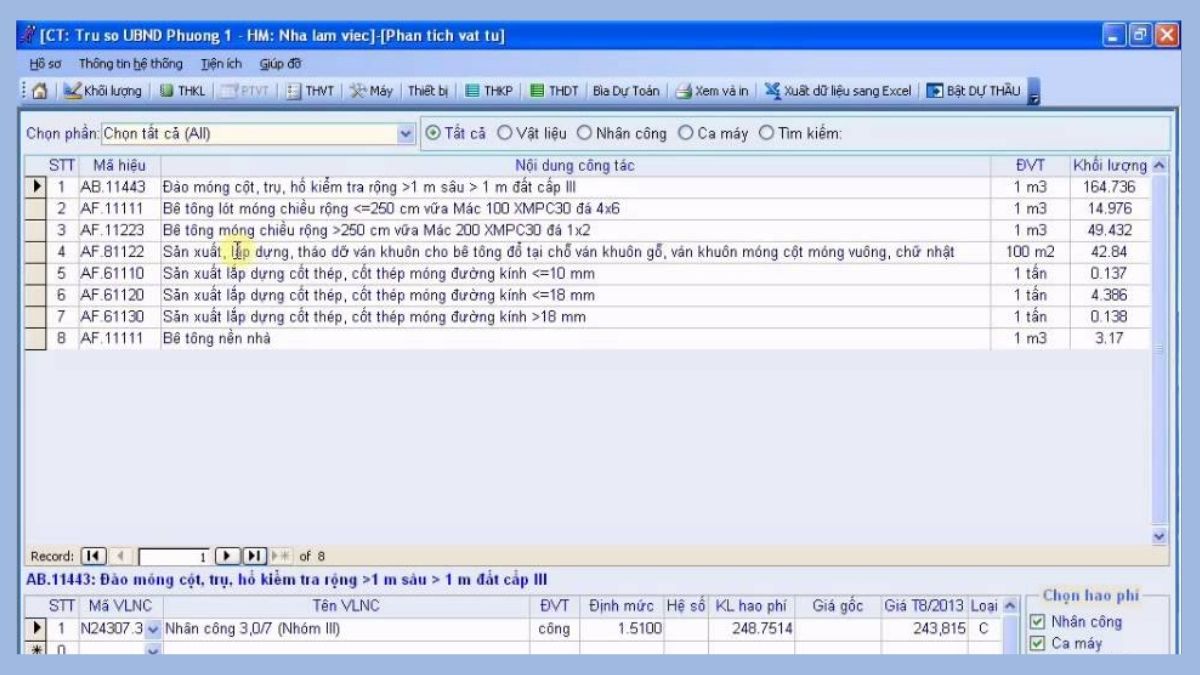
Task: Click the cell AF.81122
Action: [119, 252]
